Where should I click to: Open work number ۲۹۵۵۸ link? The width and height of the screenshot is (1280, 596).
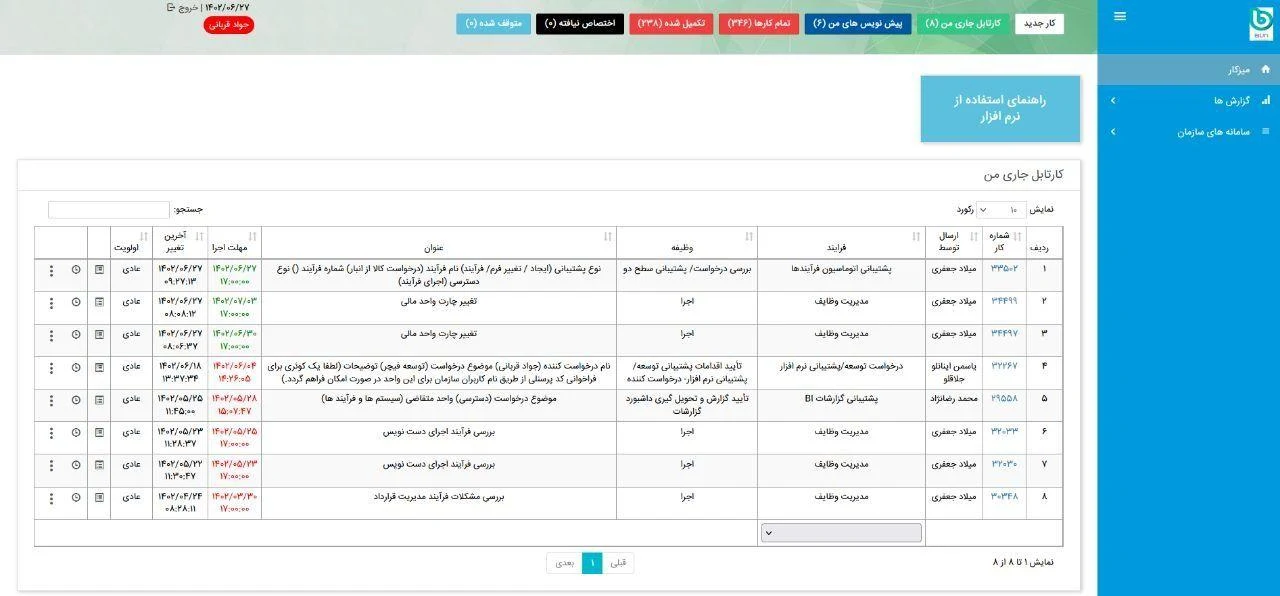[1004, 398]
